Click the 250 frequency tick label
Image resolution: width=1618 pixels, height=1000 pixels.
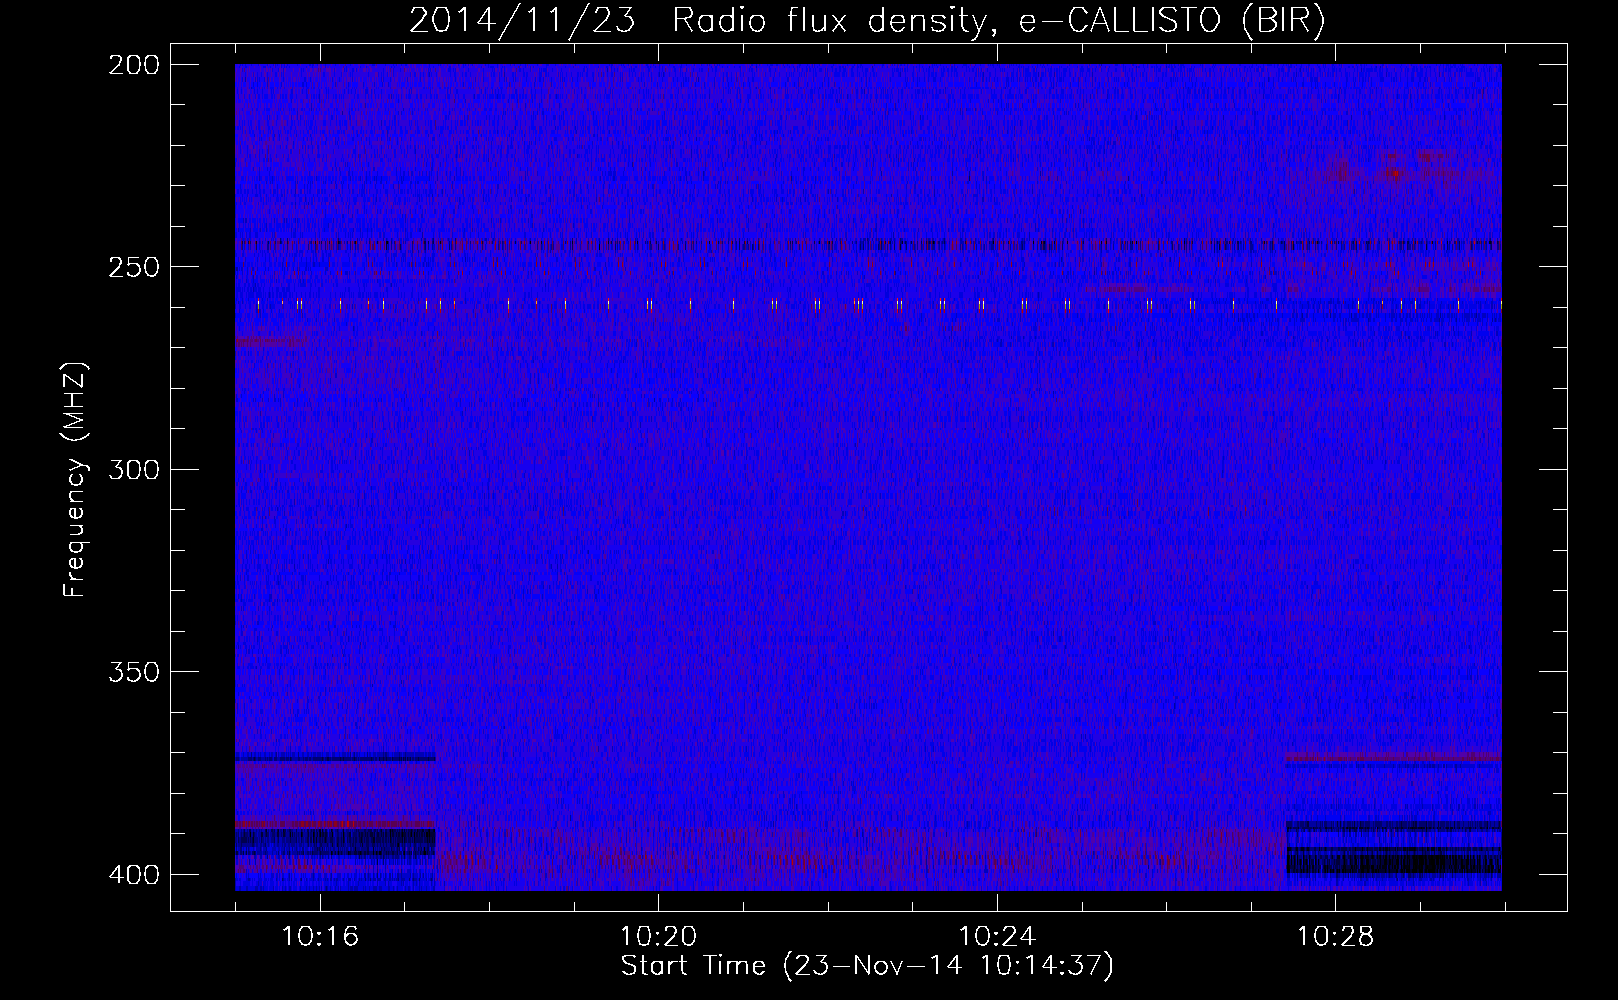[x=133, y=267]
